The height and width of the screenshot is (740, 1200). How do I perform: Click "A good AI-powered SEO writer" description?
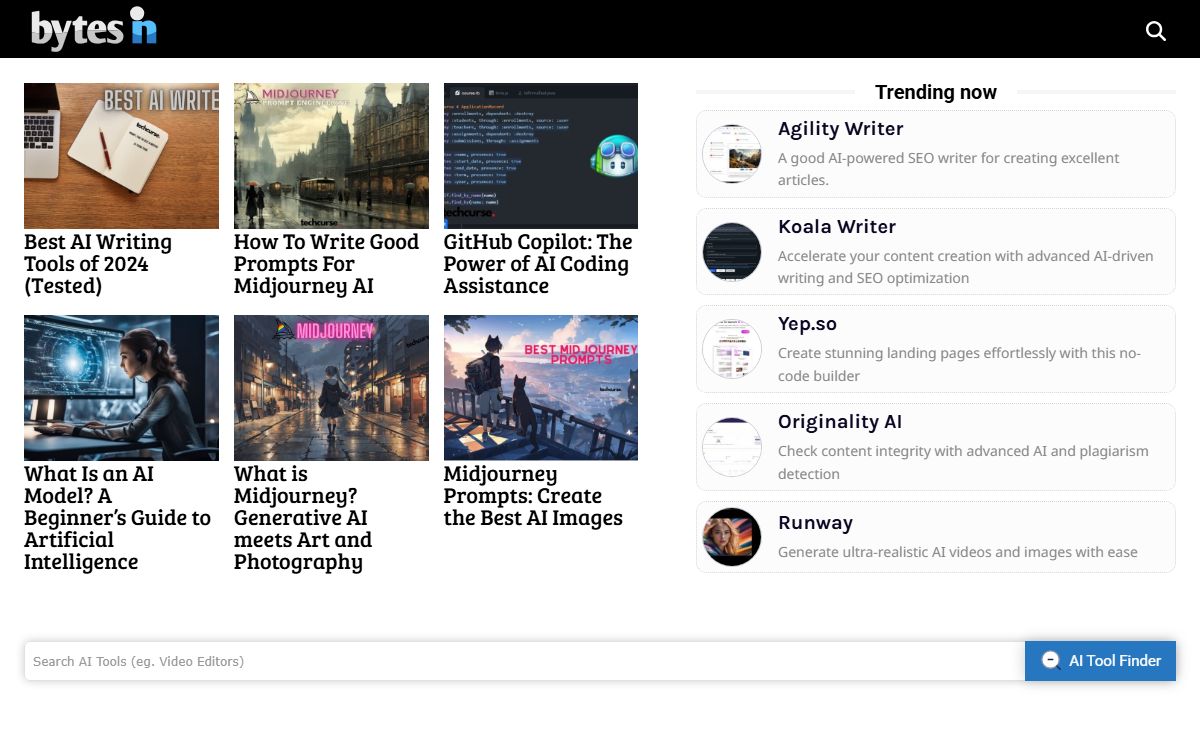click(948, 169)
